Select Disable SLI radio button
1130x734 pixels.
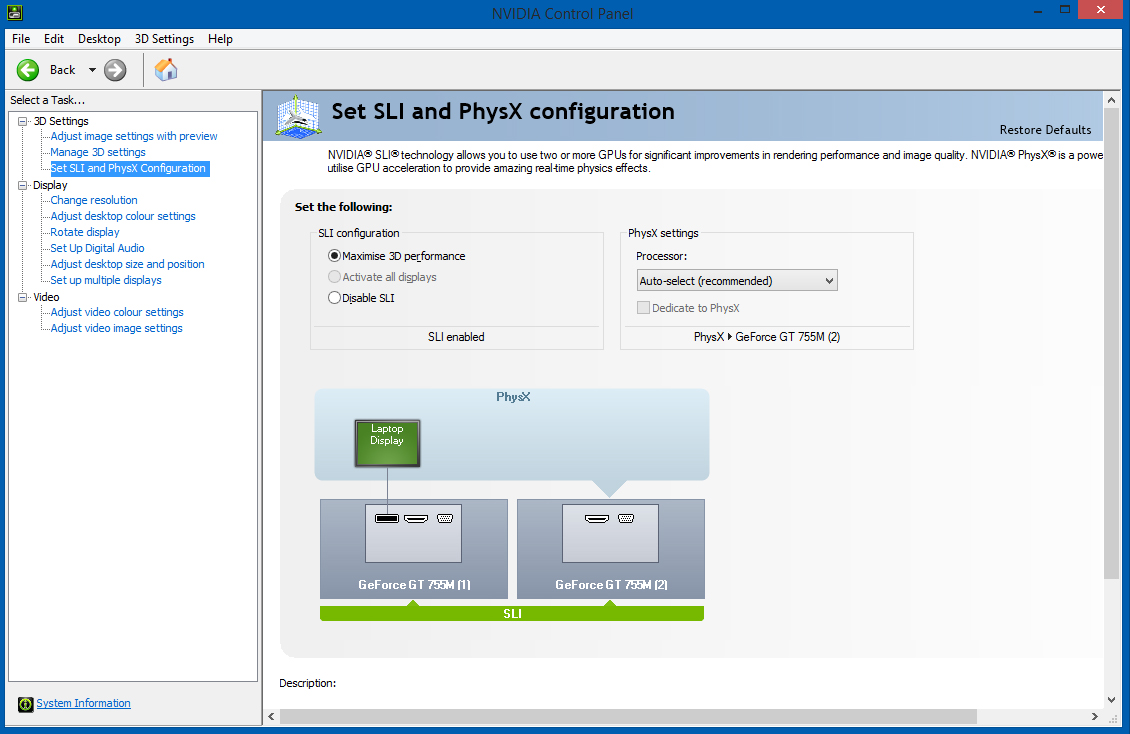coord(334,297)
